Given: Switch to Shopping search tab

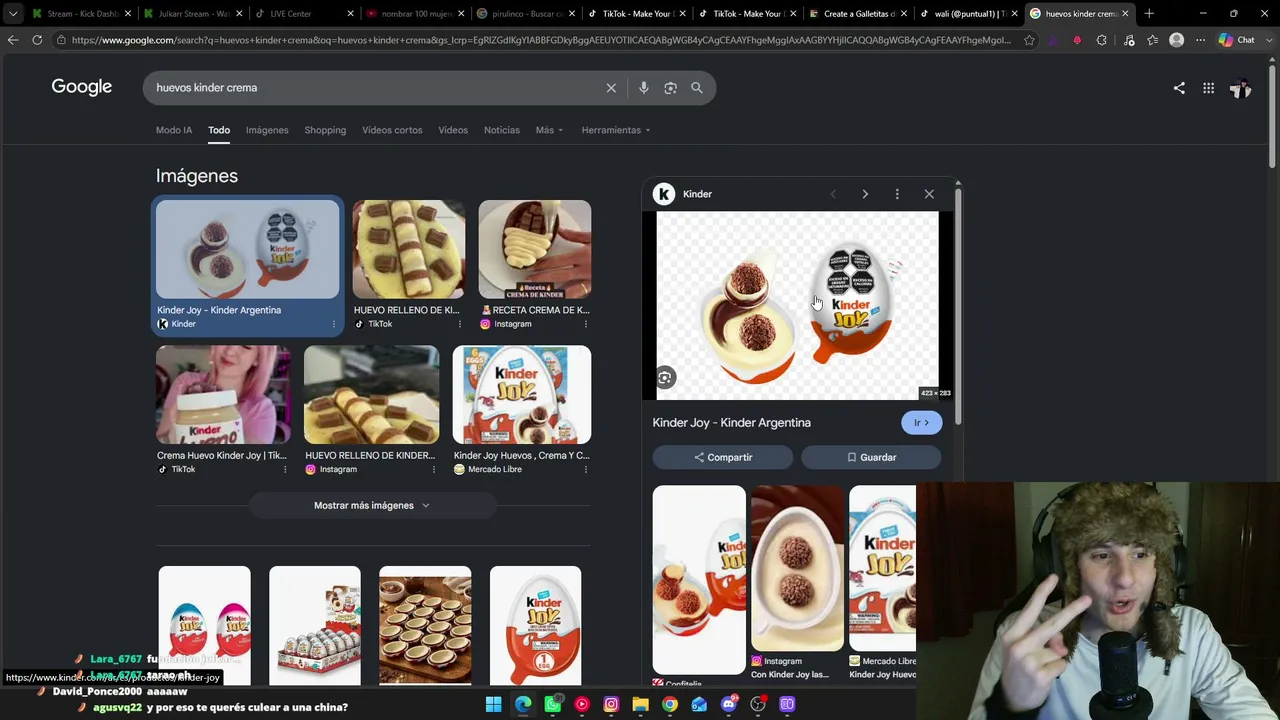Looking at the screenshot, I should tap(325, 130).
